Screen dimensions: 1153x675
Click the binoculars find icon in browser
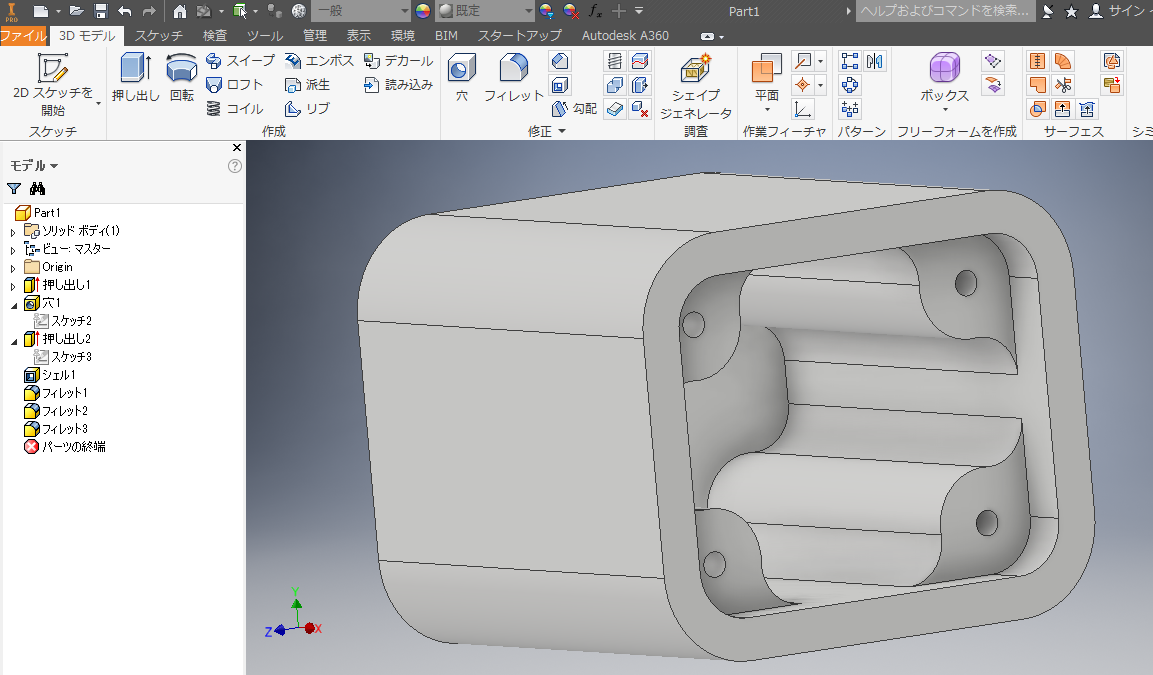[38, 189]
